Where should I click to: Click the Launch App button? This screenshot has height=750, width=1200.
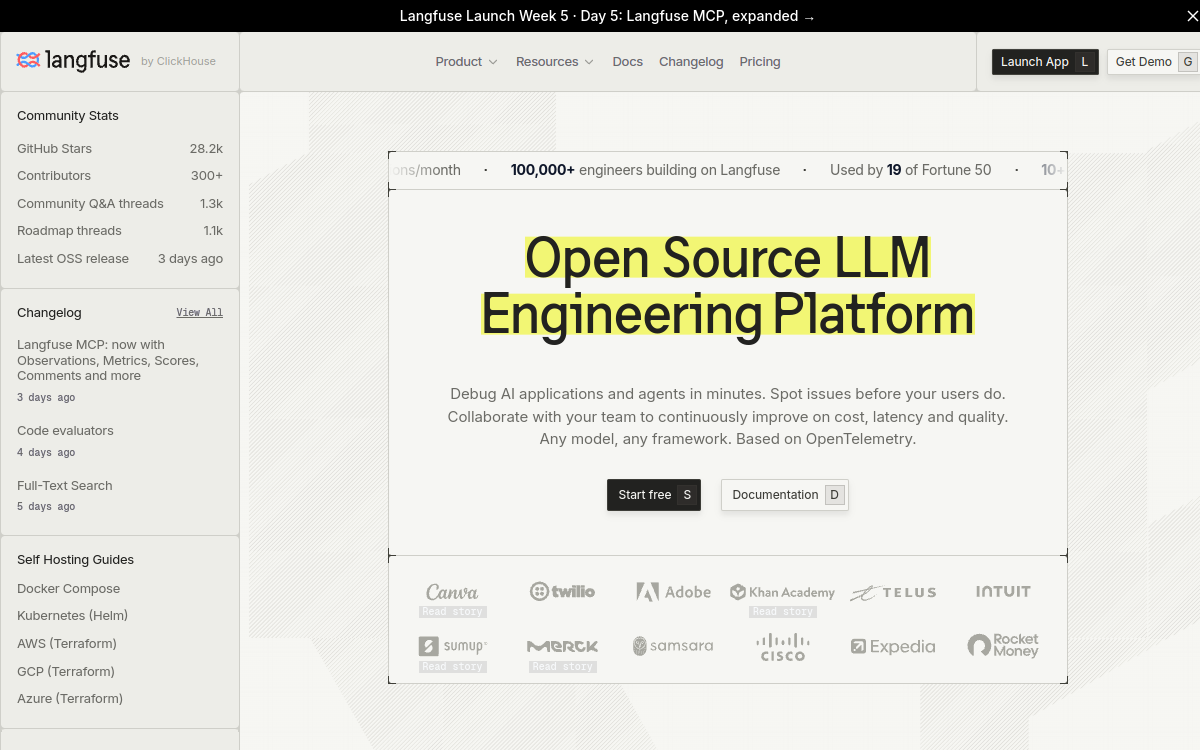[1045, 62]
